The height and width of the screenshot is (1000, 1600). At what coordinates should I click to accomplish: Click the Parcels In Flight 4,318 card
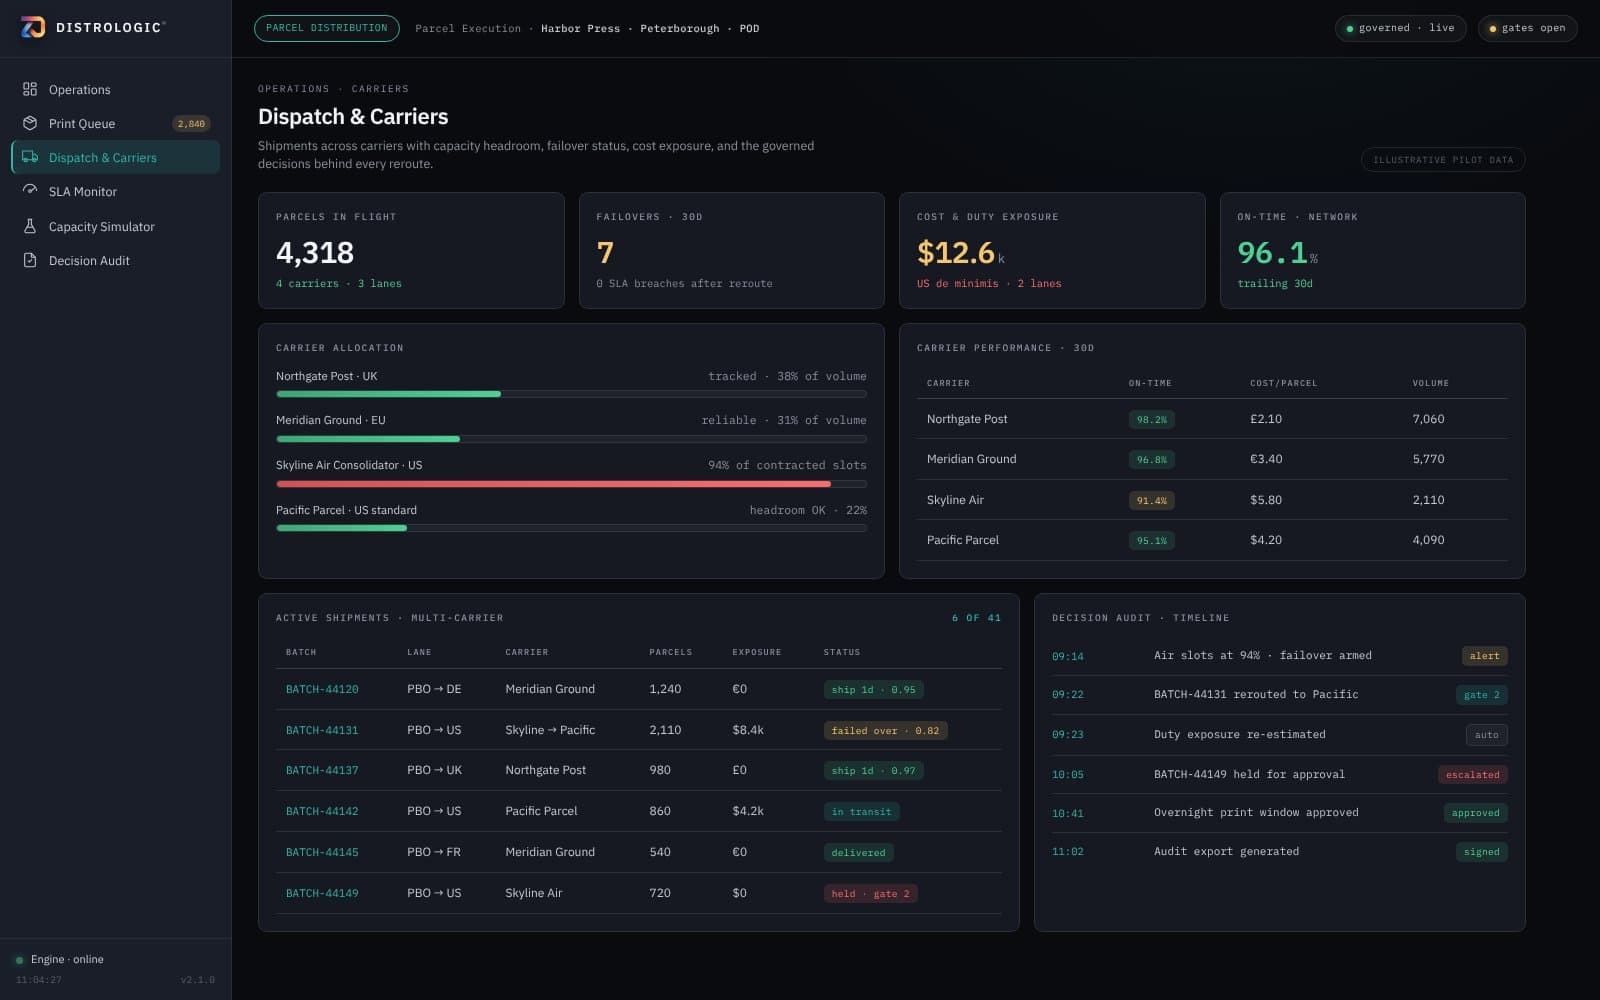click(x=411, y=250)
